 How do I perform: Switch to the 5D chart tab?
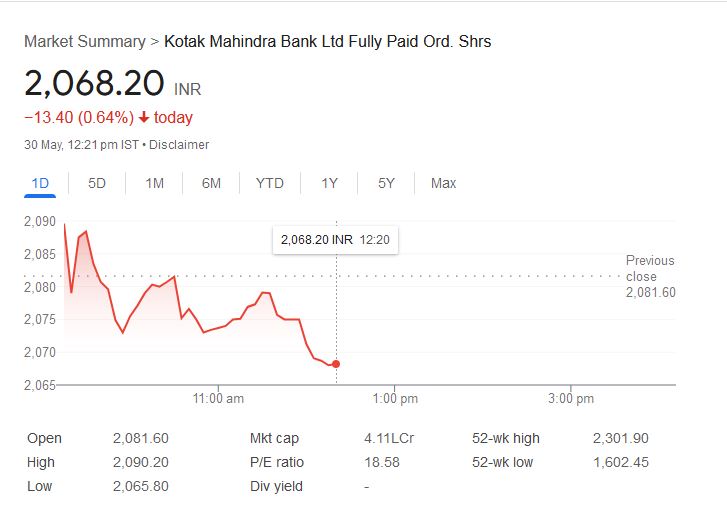97,183
